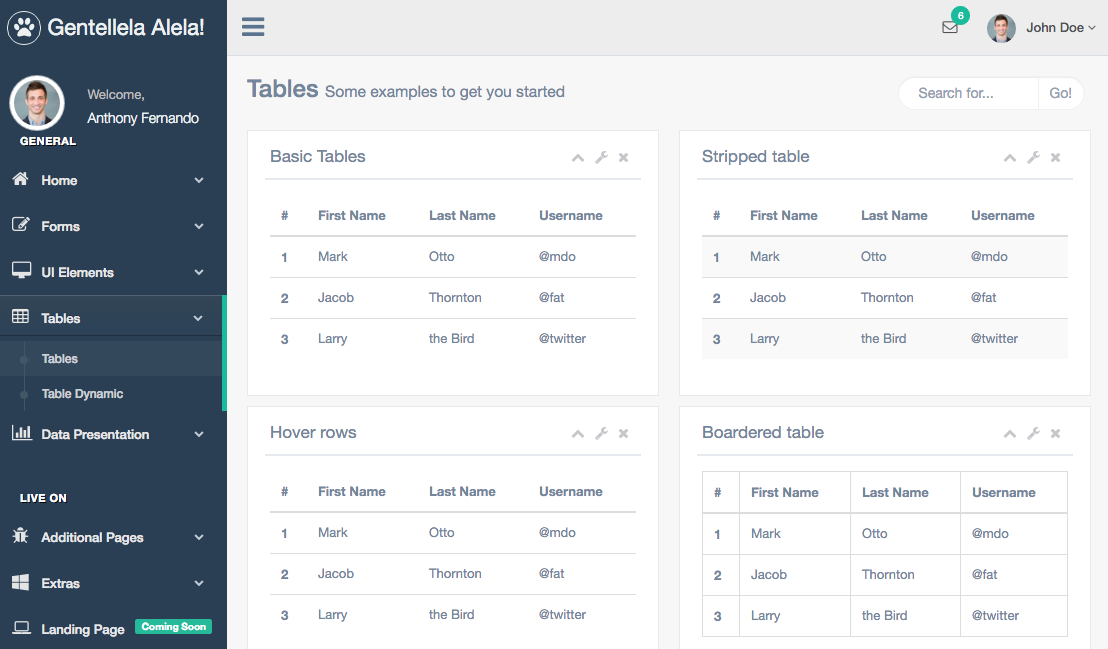Click the paw logo icon
1108x649 pixels.
[24, 28]
